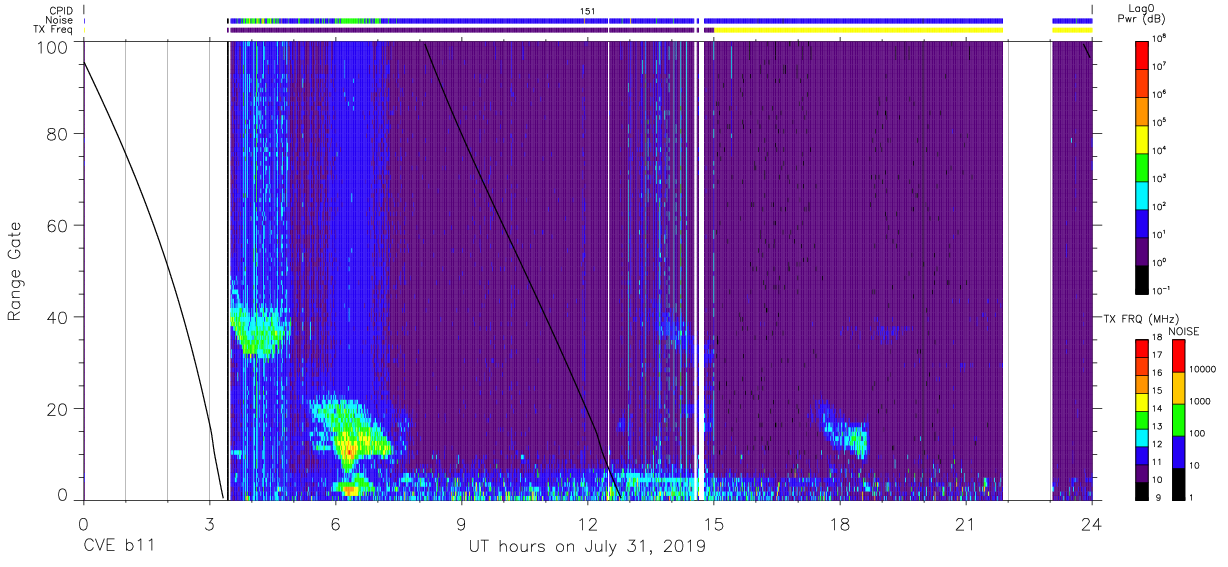The image size is (1228, 567).
Task: Click the 15 hour tick label
Action: (713, 523)
